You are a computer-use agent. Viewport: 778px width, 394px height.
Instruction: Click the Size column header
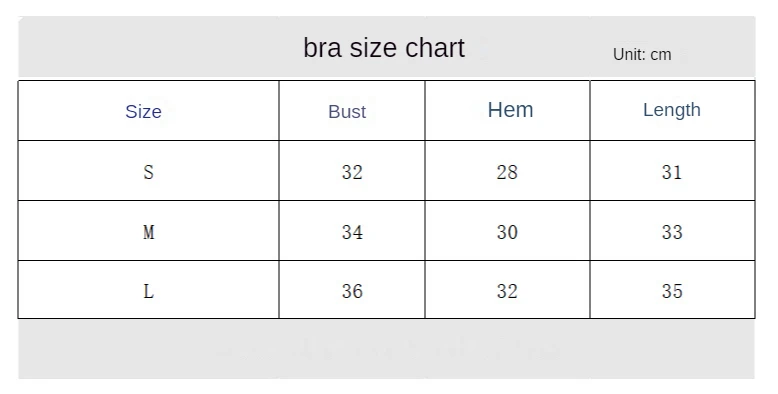143,111
